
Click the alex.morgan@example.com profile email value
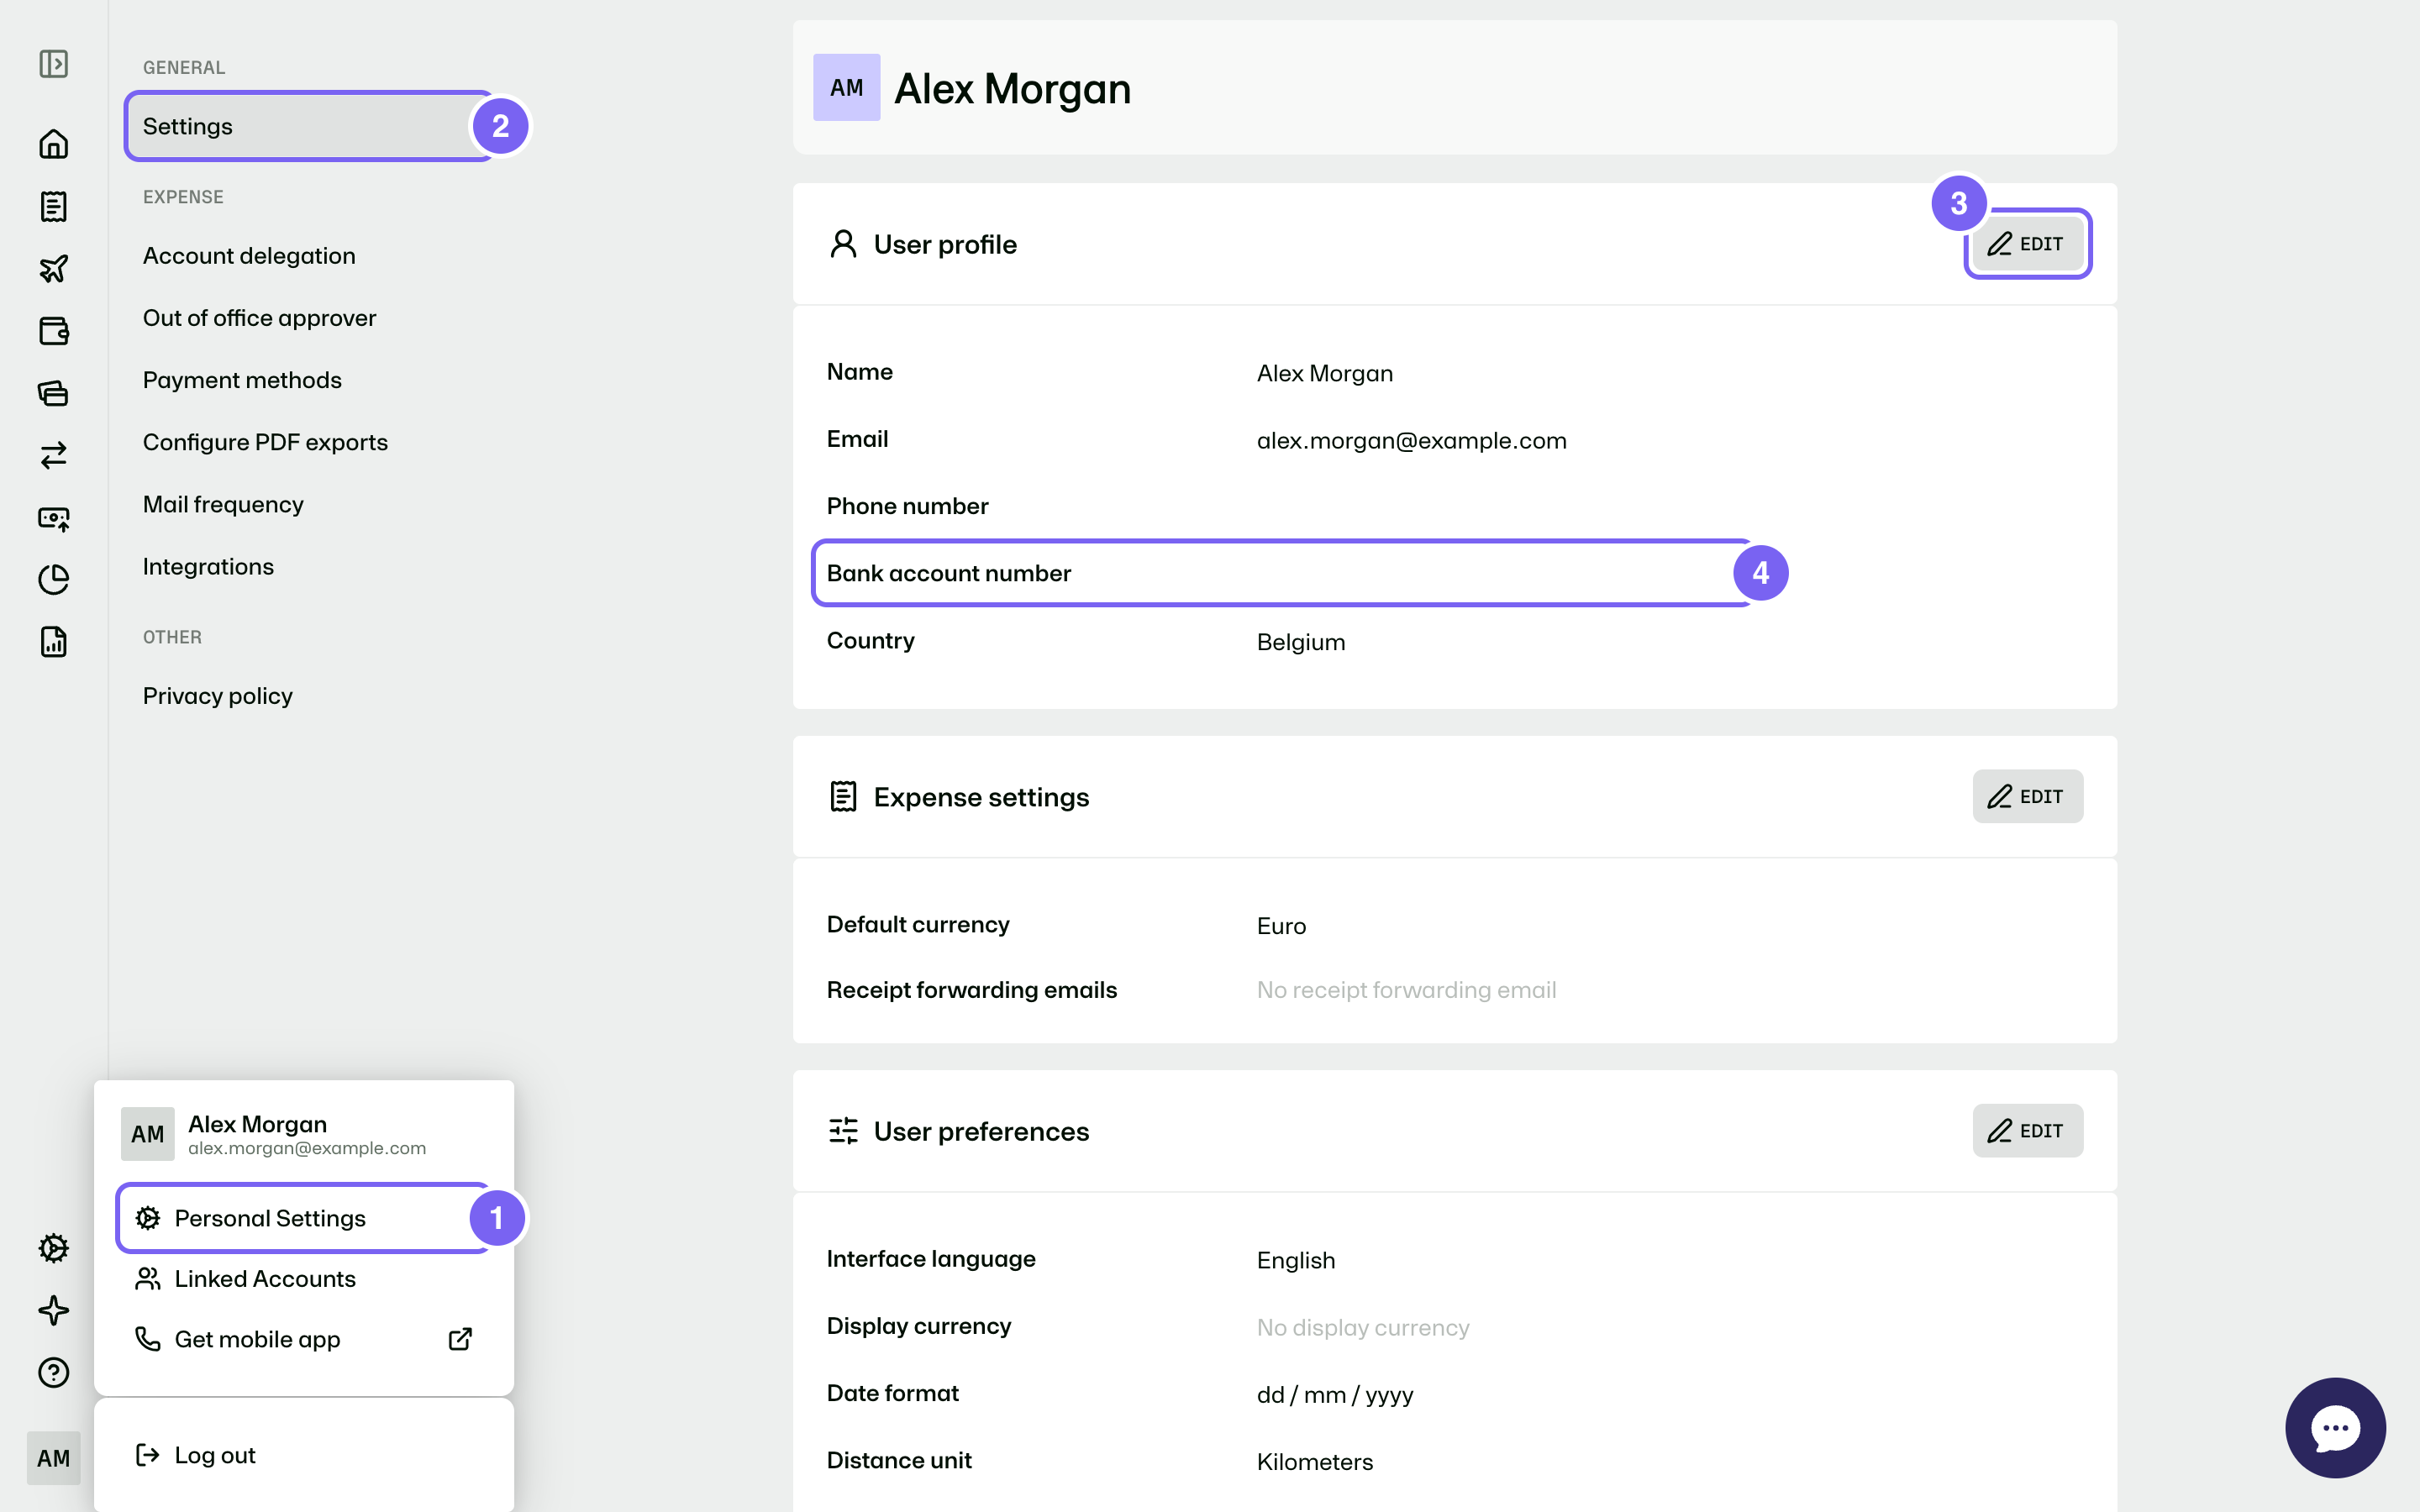(x=1411, y=441)
